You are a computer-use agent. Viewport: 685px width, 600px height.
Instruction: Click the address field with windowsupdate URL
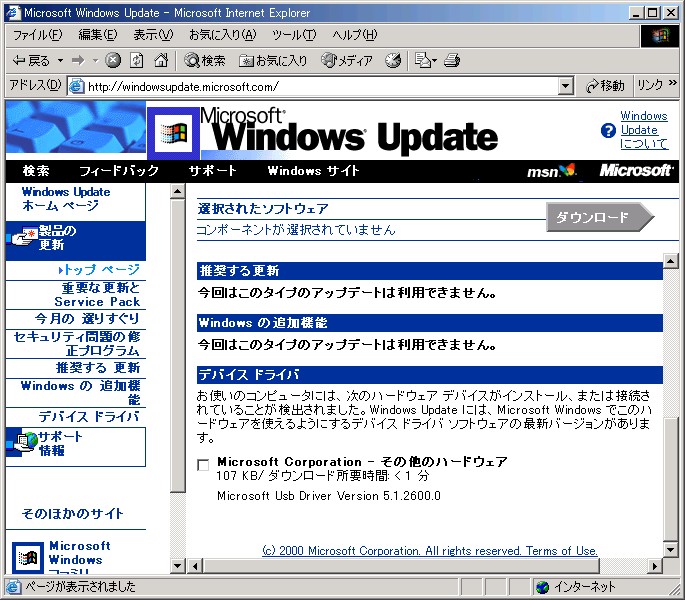(313, 86)
